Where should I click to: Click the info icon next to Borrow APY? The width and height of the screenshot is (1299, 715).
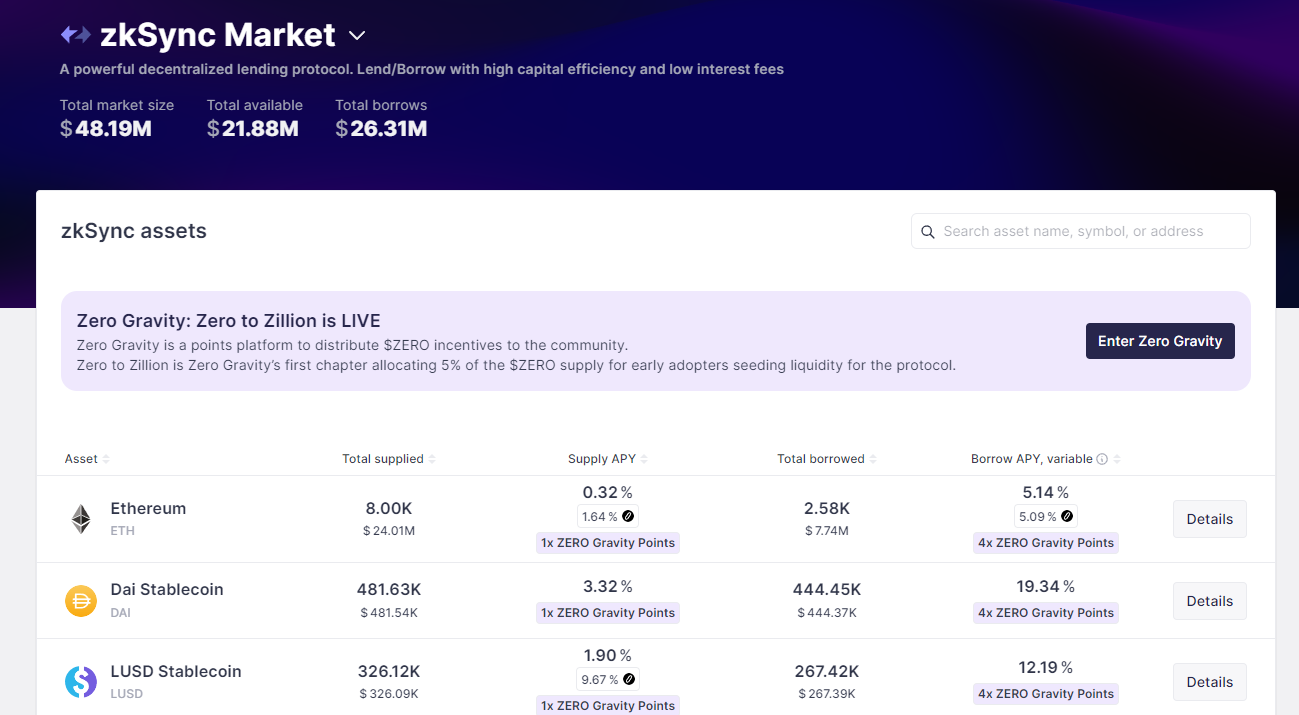(1102, 459)
